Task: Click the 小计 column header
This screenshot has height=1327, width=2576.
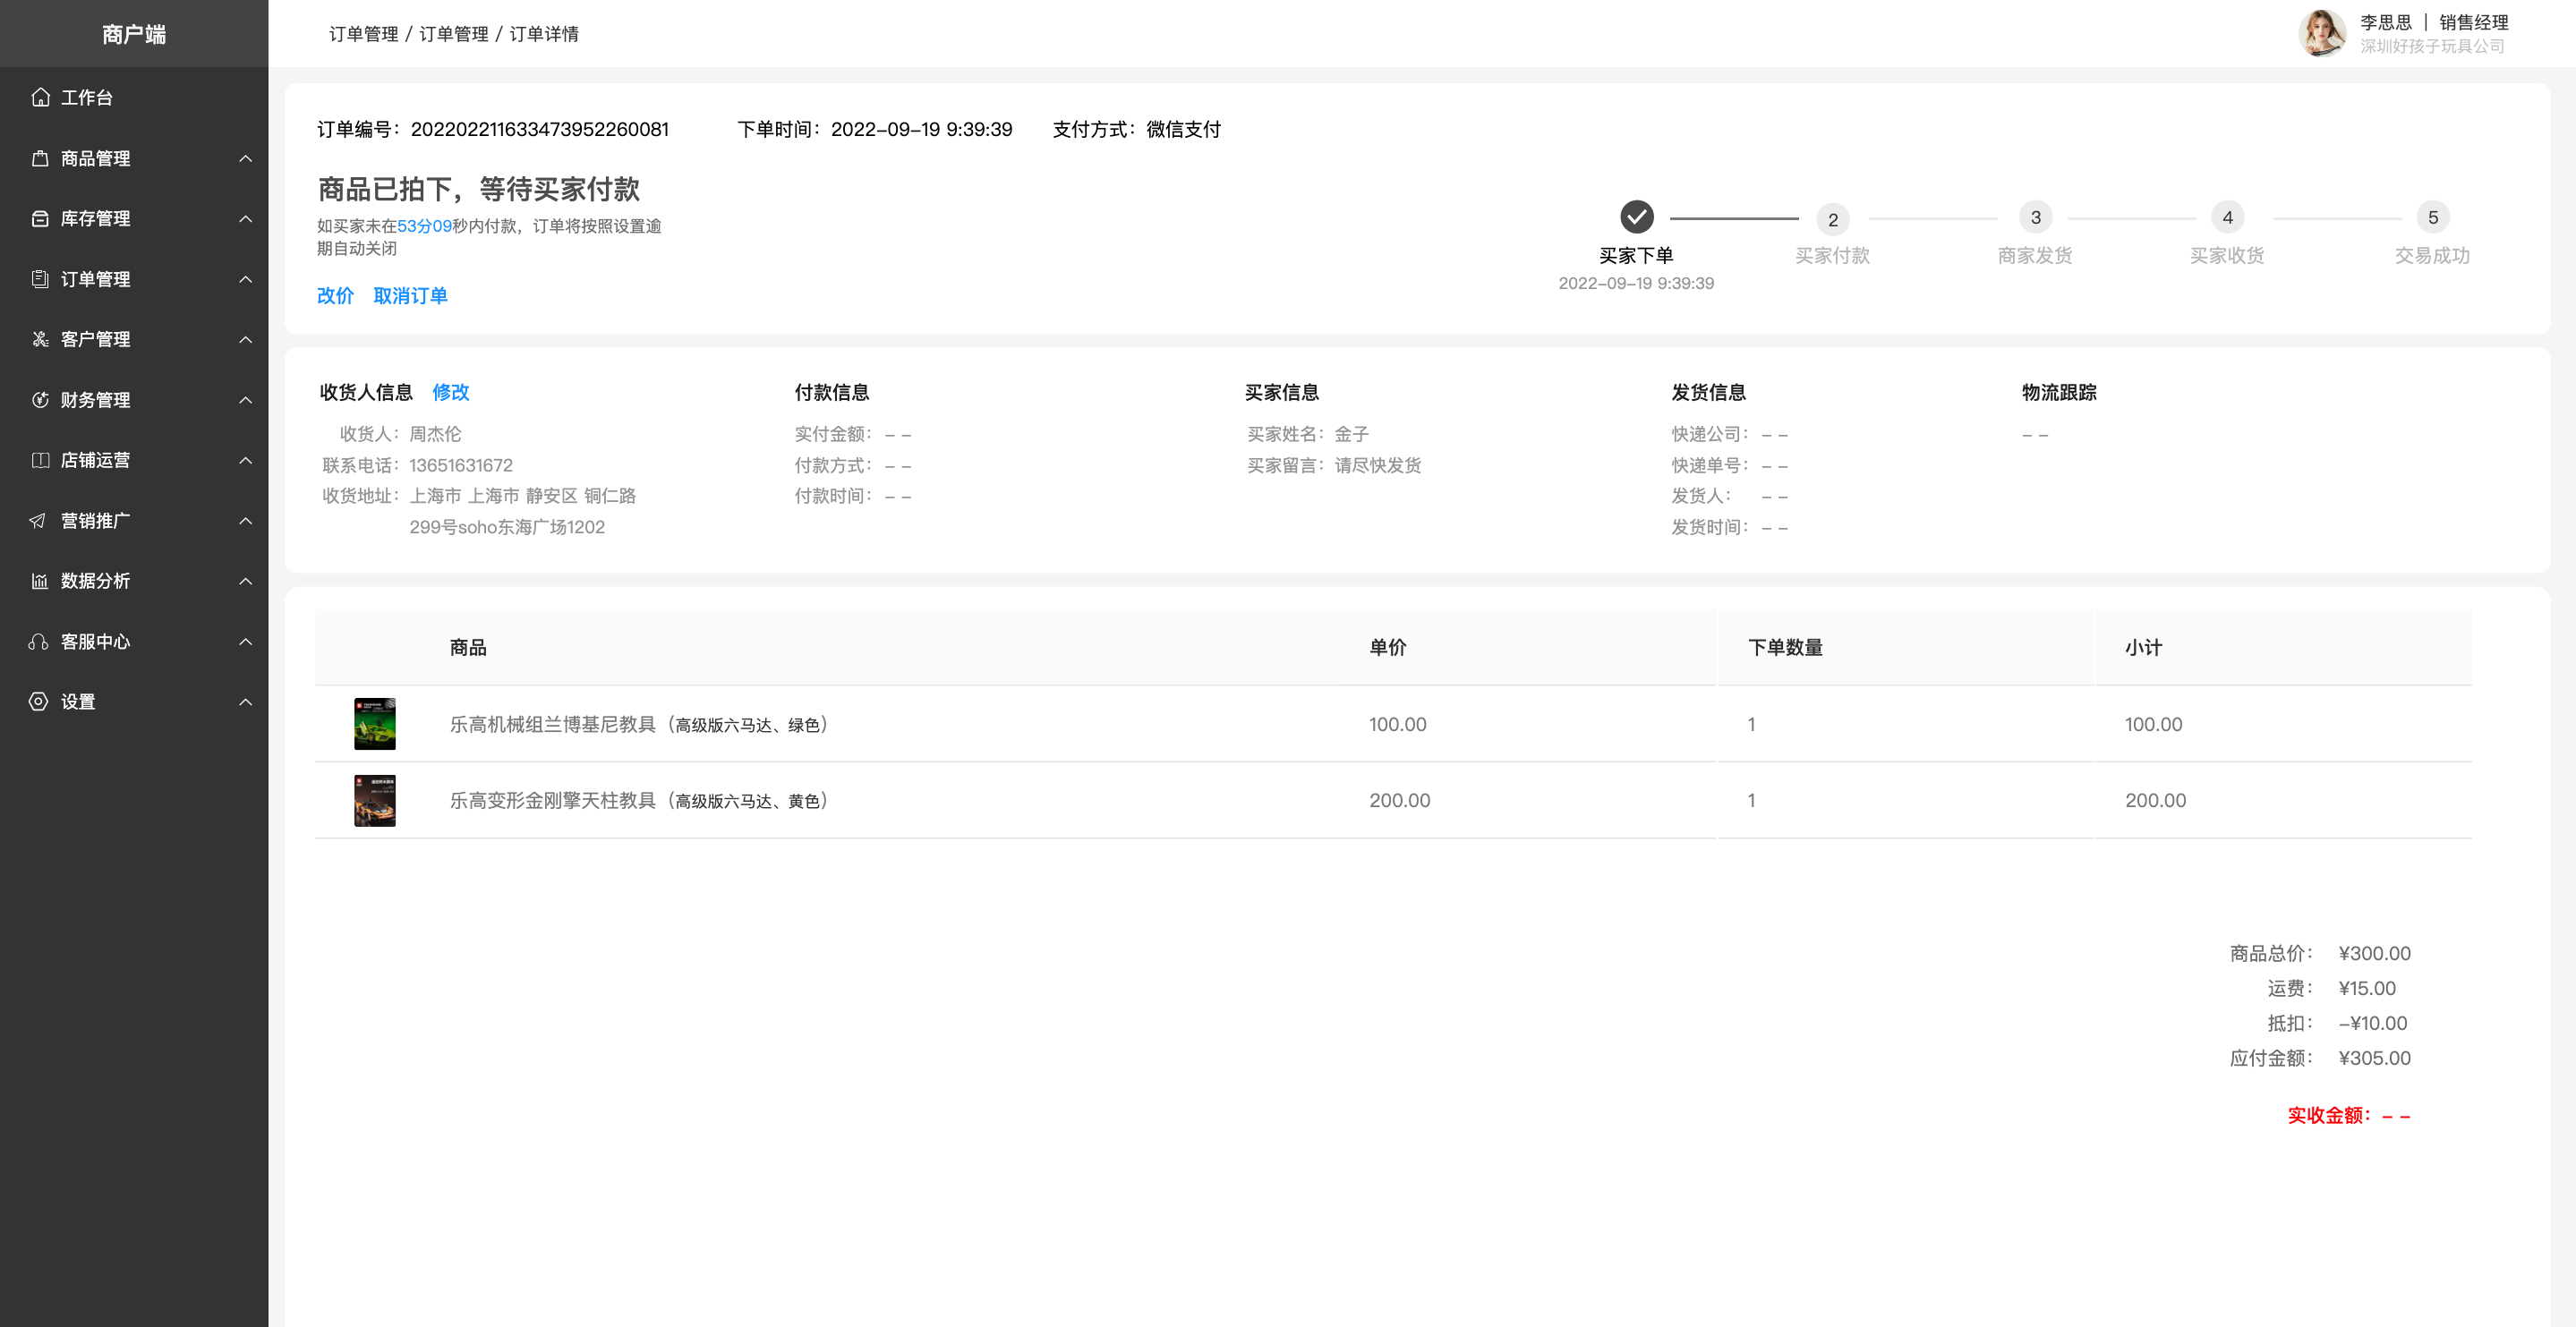Action: coord(2143,647)
